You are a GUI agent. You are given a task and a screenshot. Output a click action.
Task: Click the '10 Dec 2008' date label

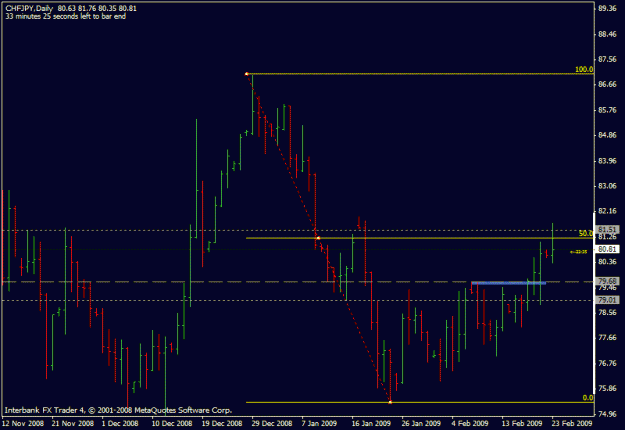[x=172, y=423]
